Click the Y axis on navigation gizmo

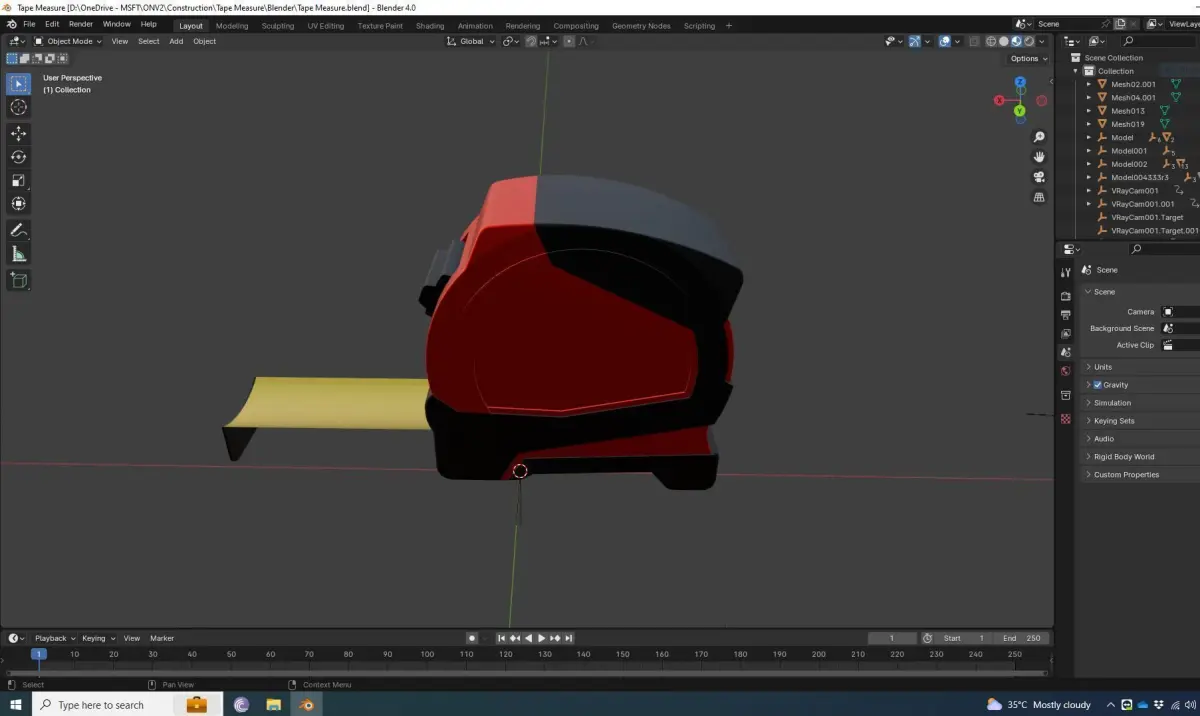pos(1019,111)
